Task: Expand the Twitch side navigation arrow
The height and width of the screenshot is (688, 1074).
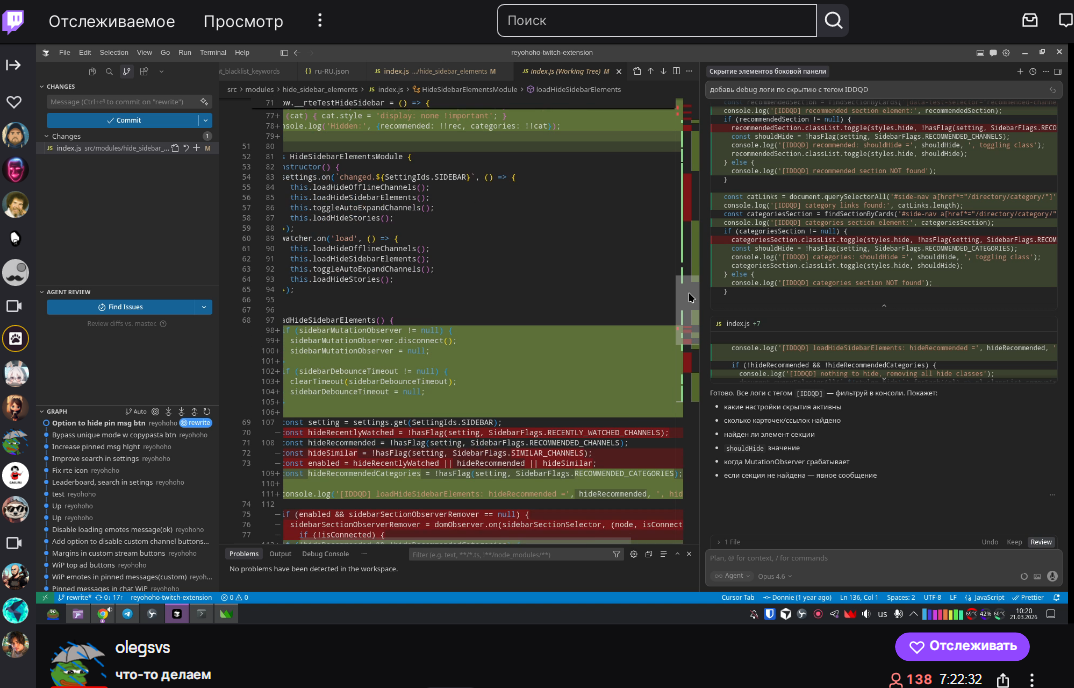Action: tap(14, 65)
